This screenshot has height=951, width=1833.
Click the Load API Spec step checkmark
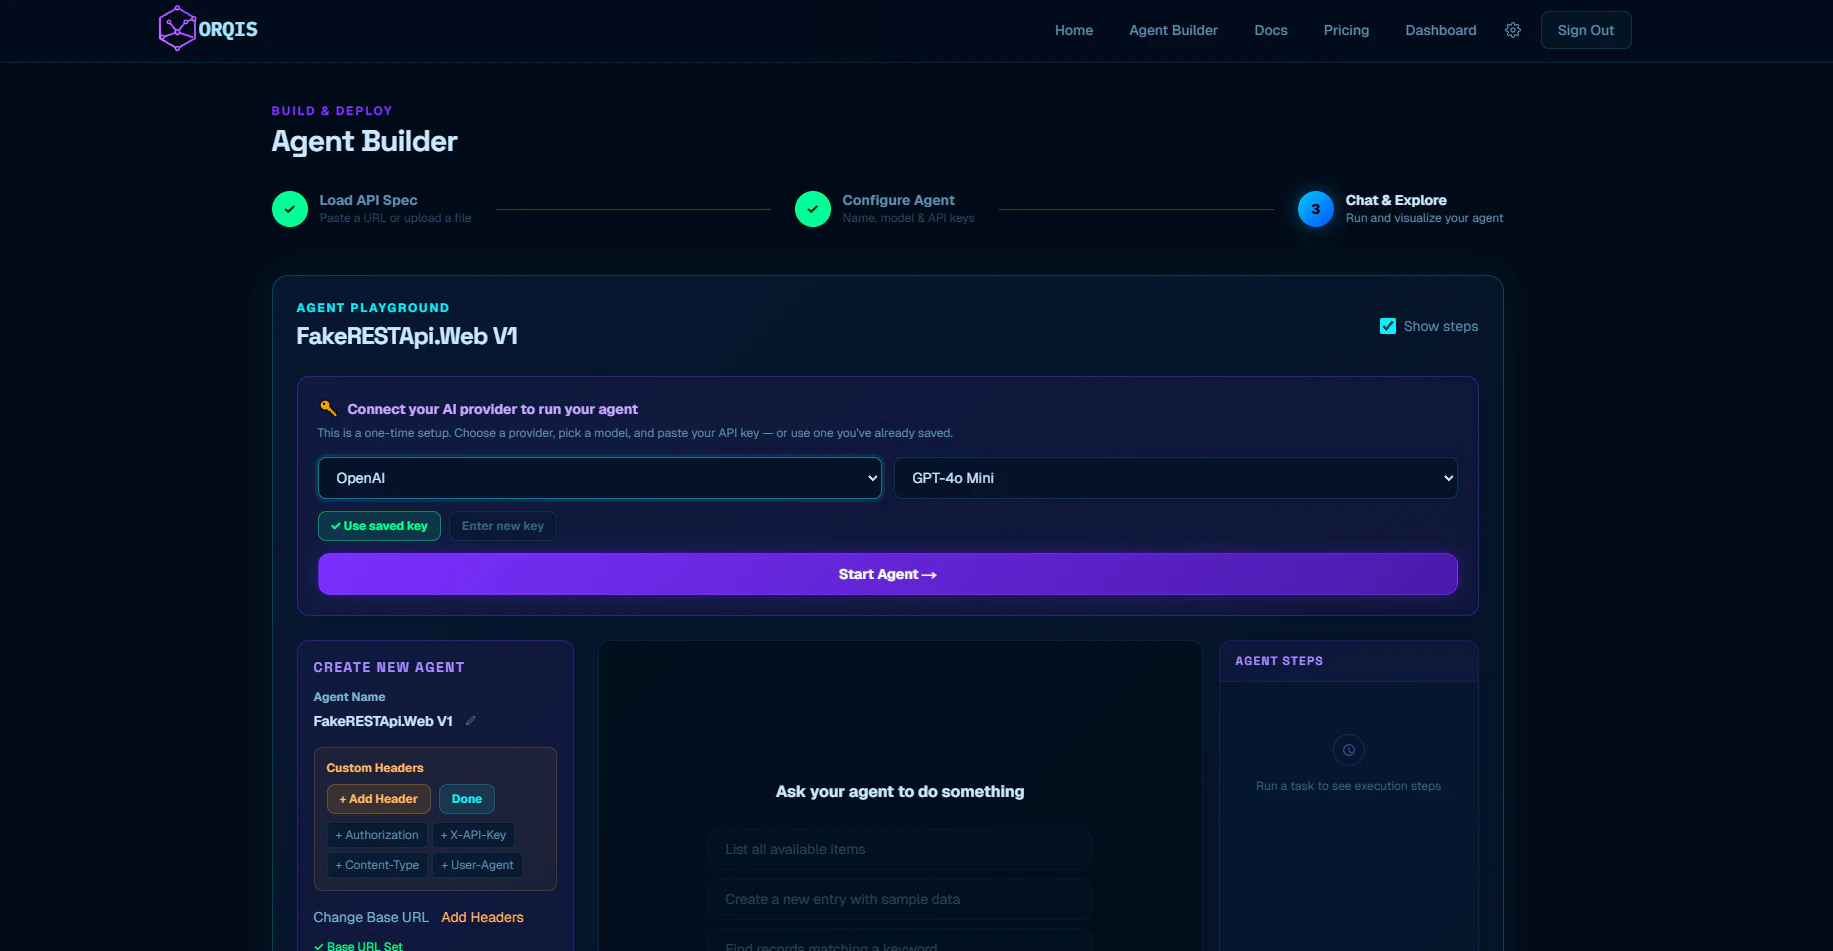[x=290, y=209]
